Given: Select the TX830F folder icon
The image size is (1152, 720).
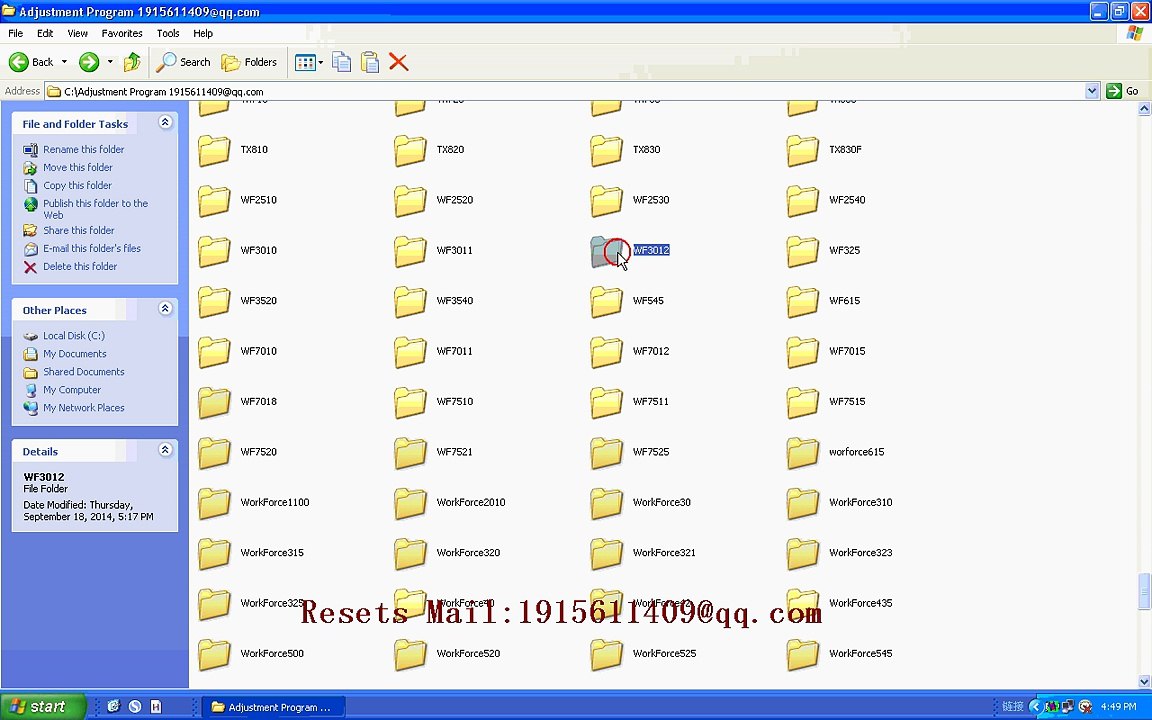Looking at the screenshot, I should (803, 150).
